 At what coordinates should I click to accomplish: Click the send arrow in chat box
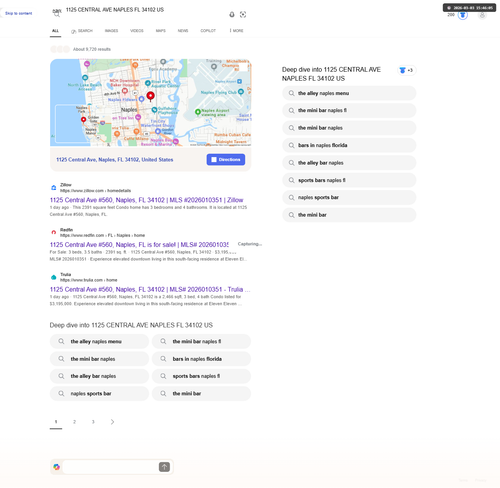pos(164,467)
